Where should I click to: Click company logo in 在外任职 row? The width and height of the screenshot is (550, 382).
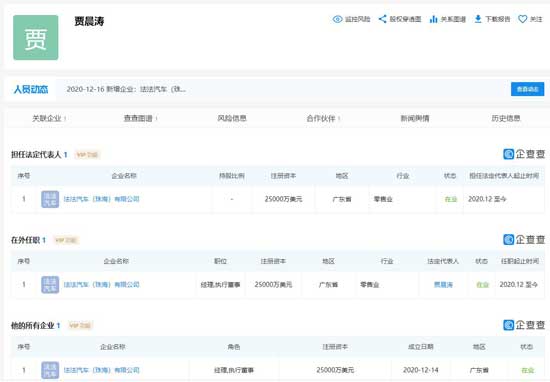tap(50, 284)
